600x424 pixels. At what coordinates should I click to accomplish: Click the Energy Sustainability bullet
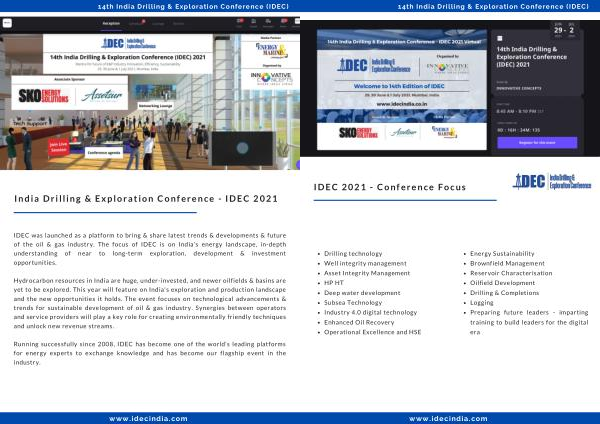tap(502, 254)
